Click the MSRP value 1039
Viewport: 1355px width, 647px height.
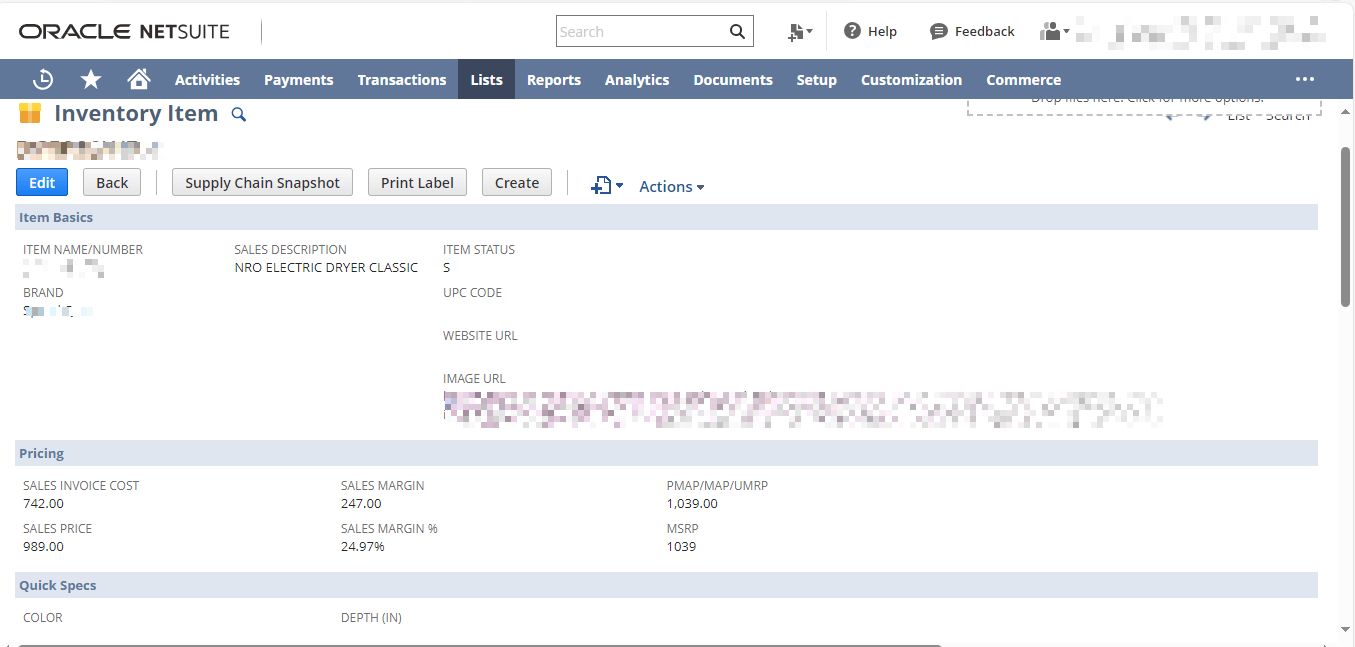pos(681,546)
